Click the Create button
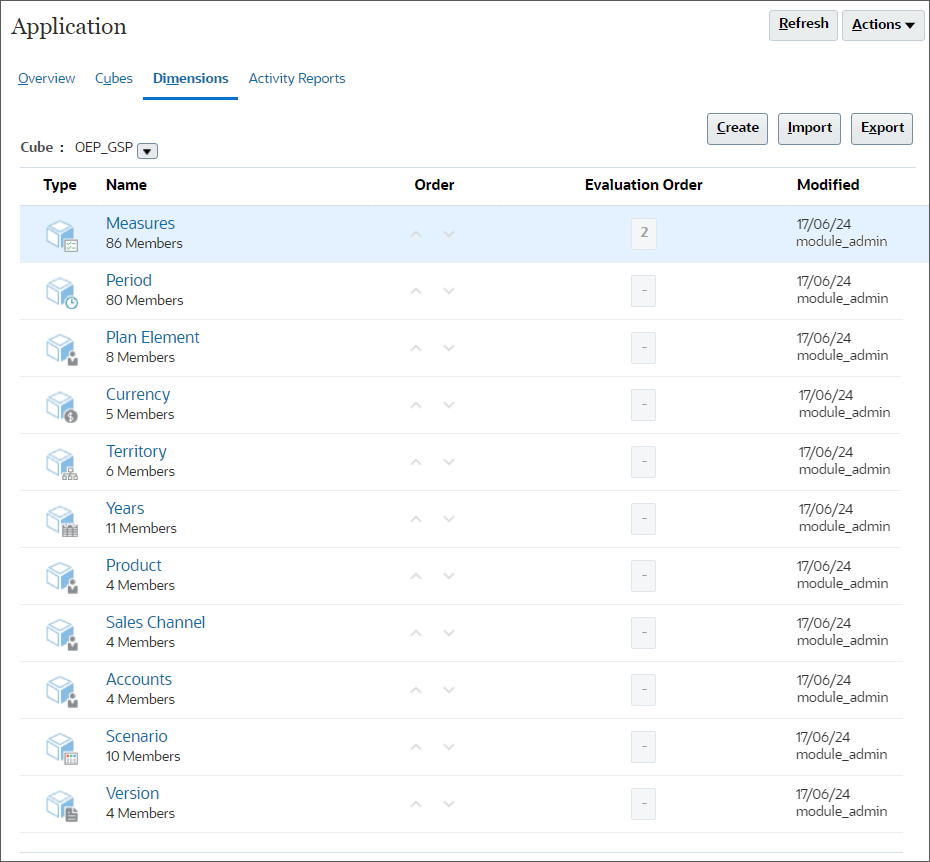This screenshot has width=930, height=862. click(737, 128)
